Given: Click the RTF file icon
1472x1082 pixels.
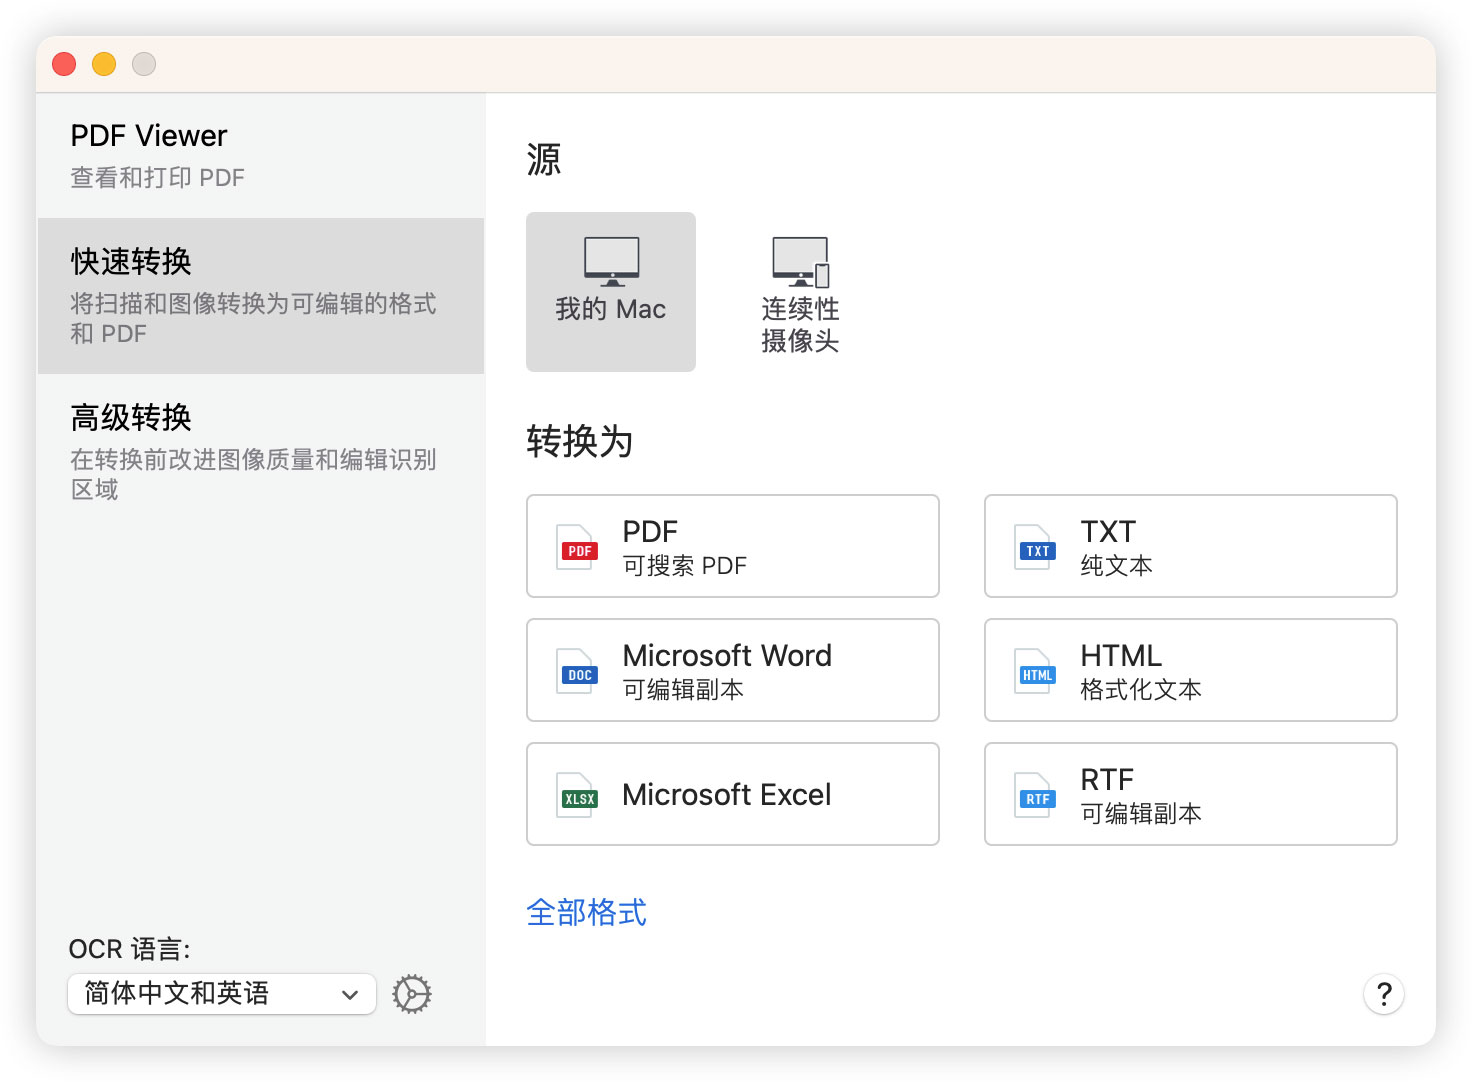Looking at the screenshot, I should tap(1036, 795).
